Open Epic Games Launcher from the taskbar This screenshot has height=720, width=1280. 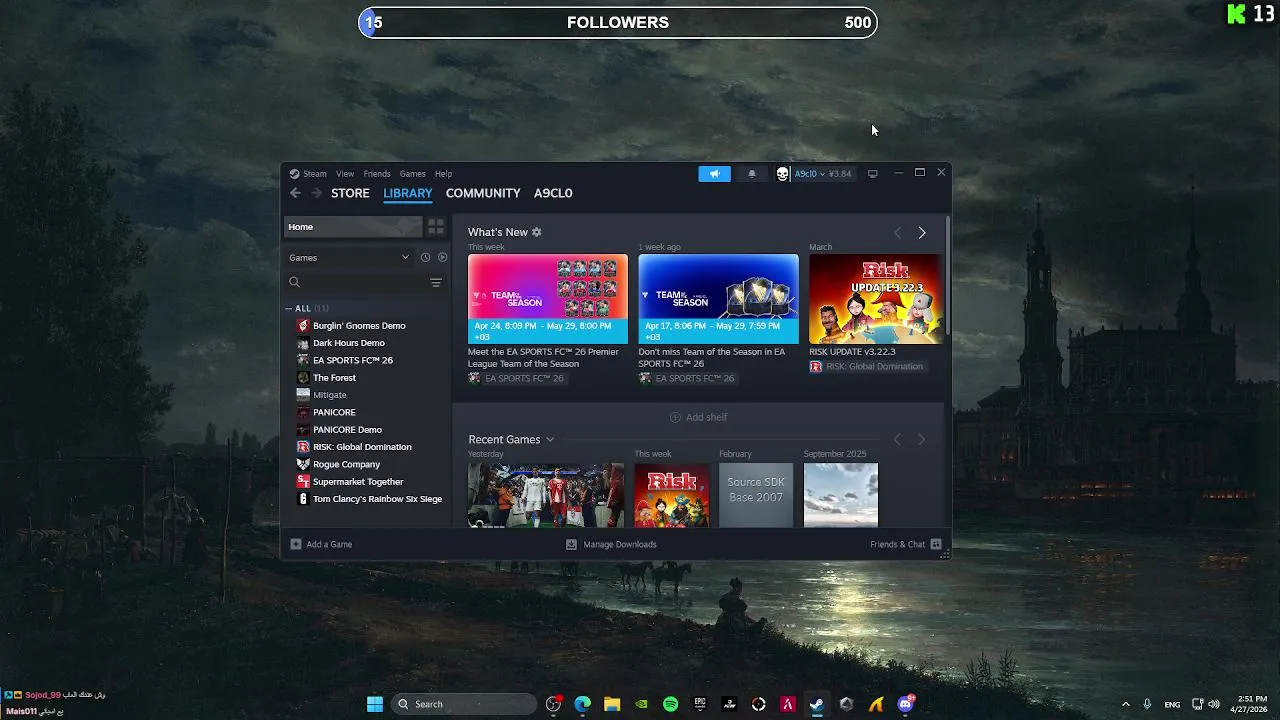pyautogui.click(x=700, y=704)
